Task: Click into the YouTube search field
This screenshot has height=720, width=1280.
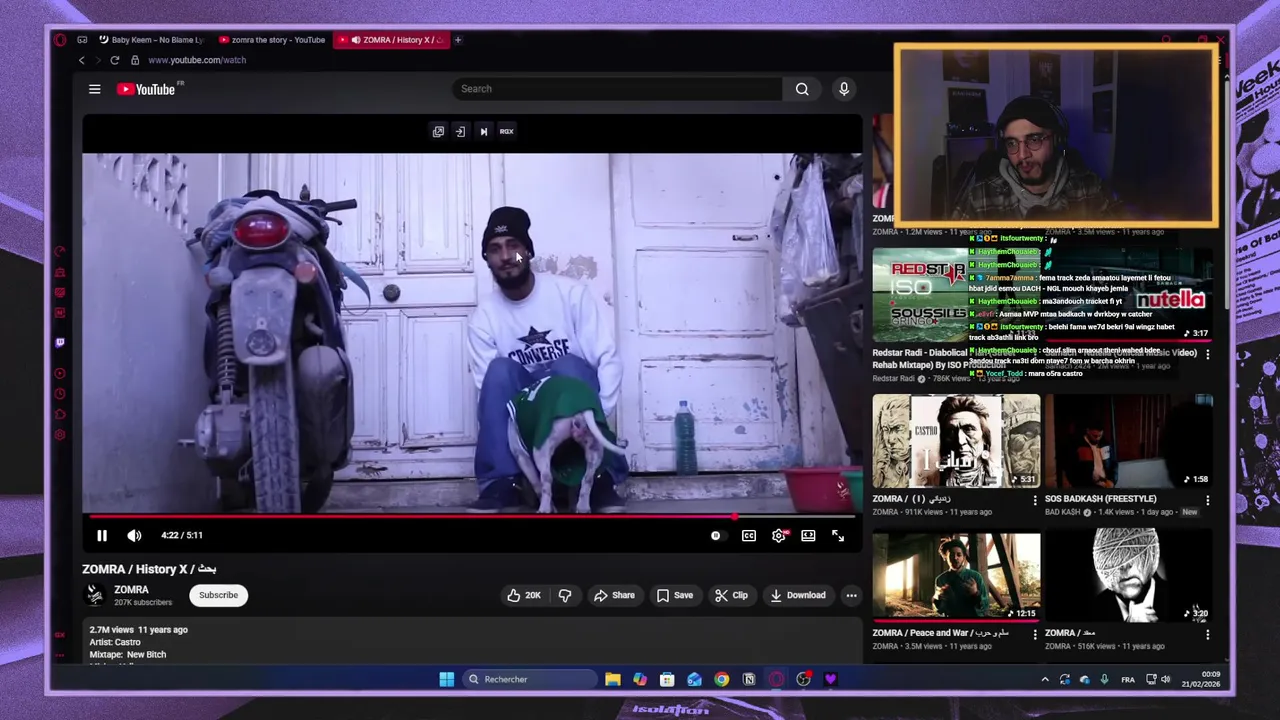Action: pyautogui.click(x=616, y=89)
